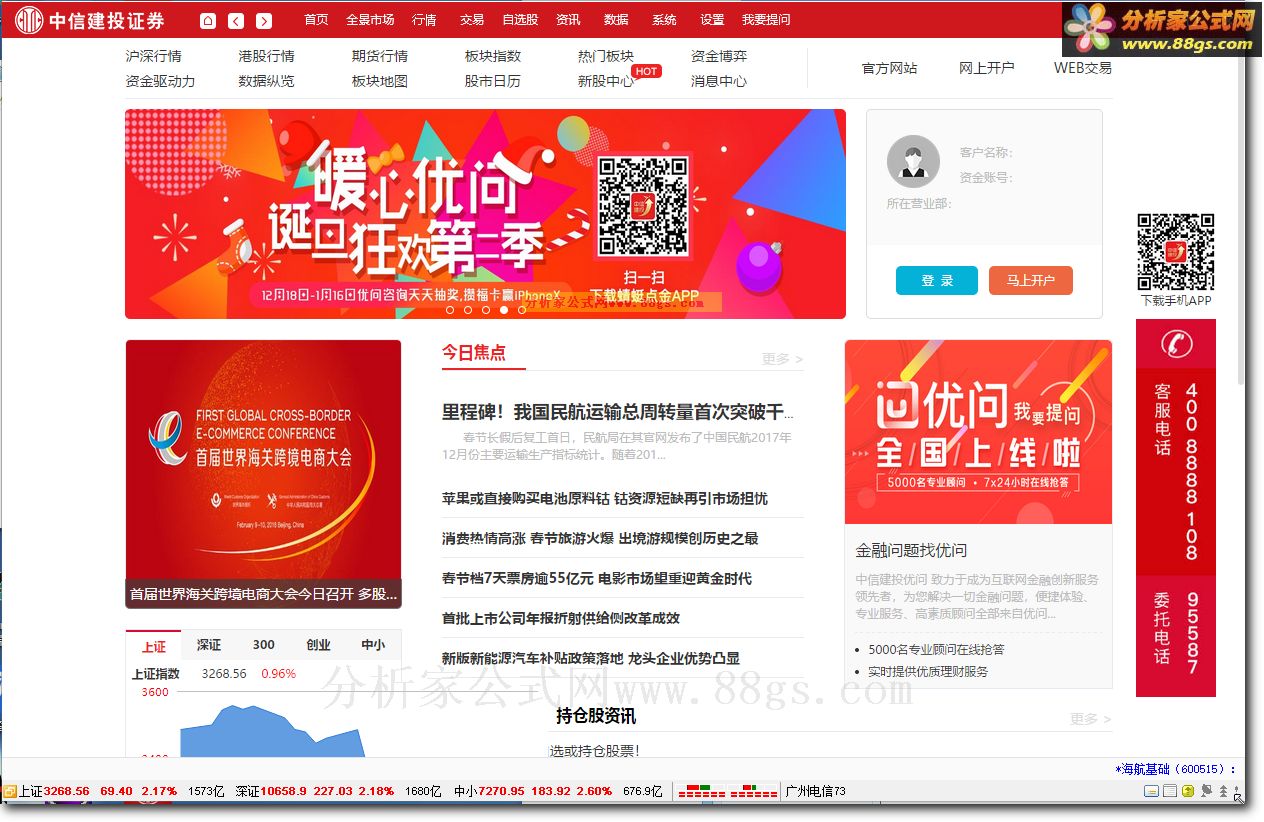The height and width of the screenshot is (822, 1264).
Task: Click the lock icon left of 上证 in status bar
Action: [10, 791]
